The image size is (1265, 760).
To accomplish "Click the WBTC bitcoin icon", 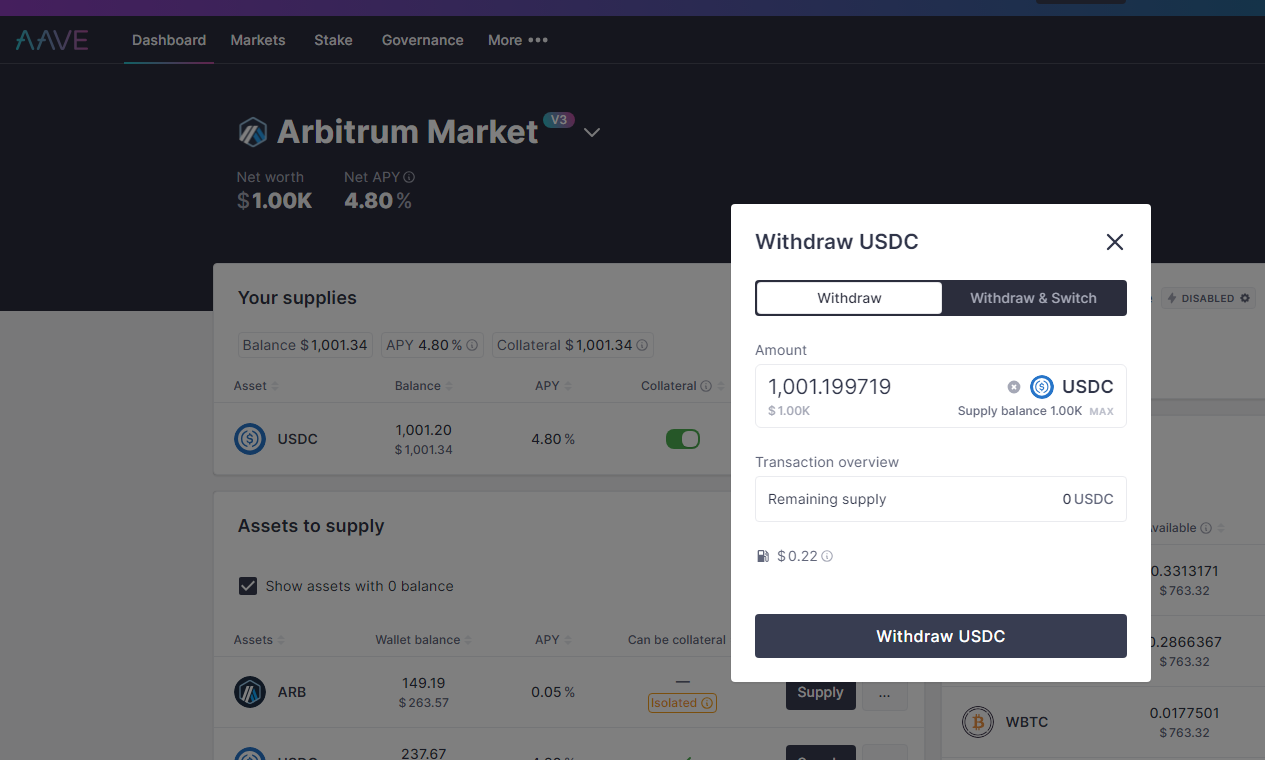I will click(978, 722).
